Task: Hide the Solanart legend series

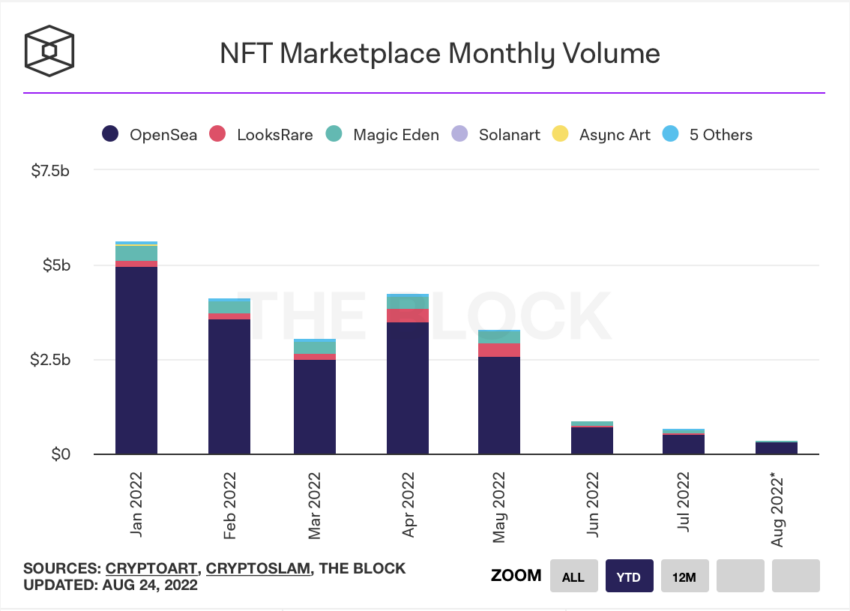Action: click(496, 134)
